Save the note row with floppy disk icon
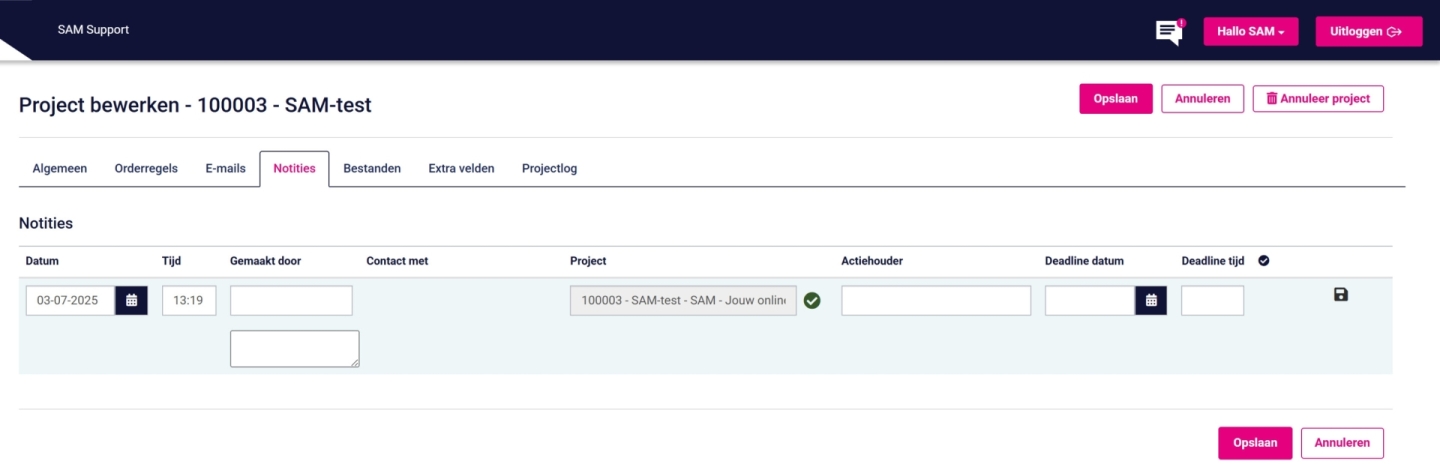1440x473 pixels. tap(1341, 294)
